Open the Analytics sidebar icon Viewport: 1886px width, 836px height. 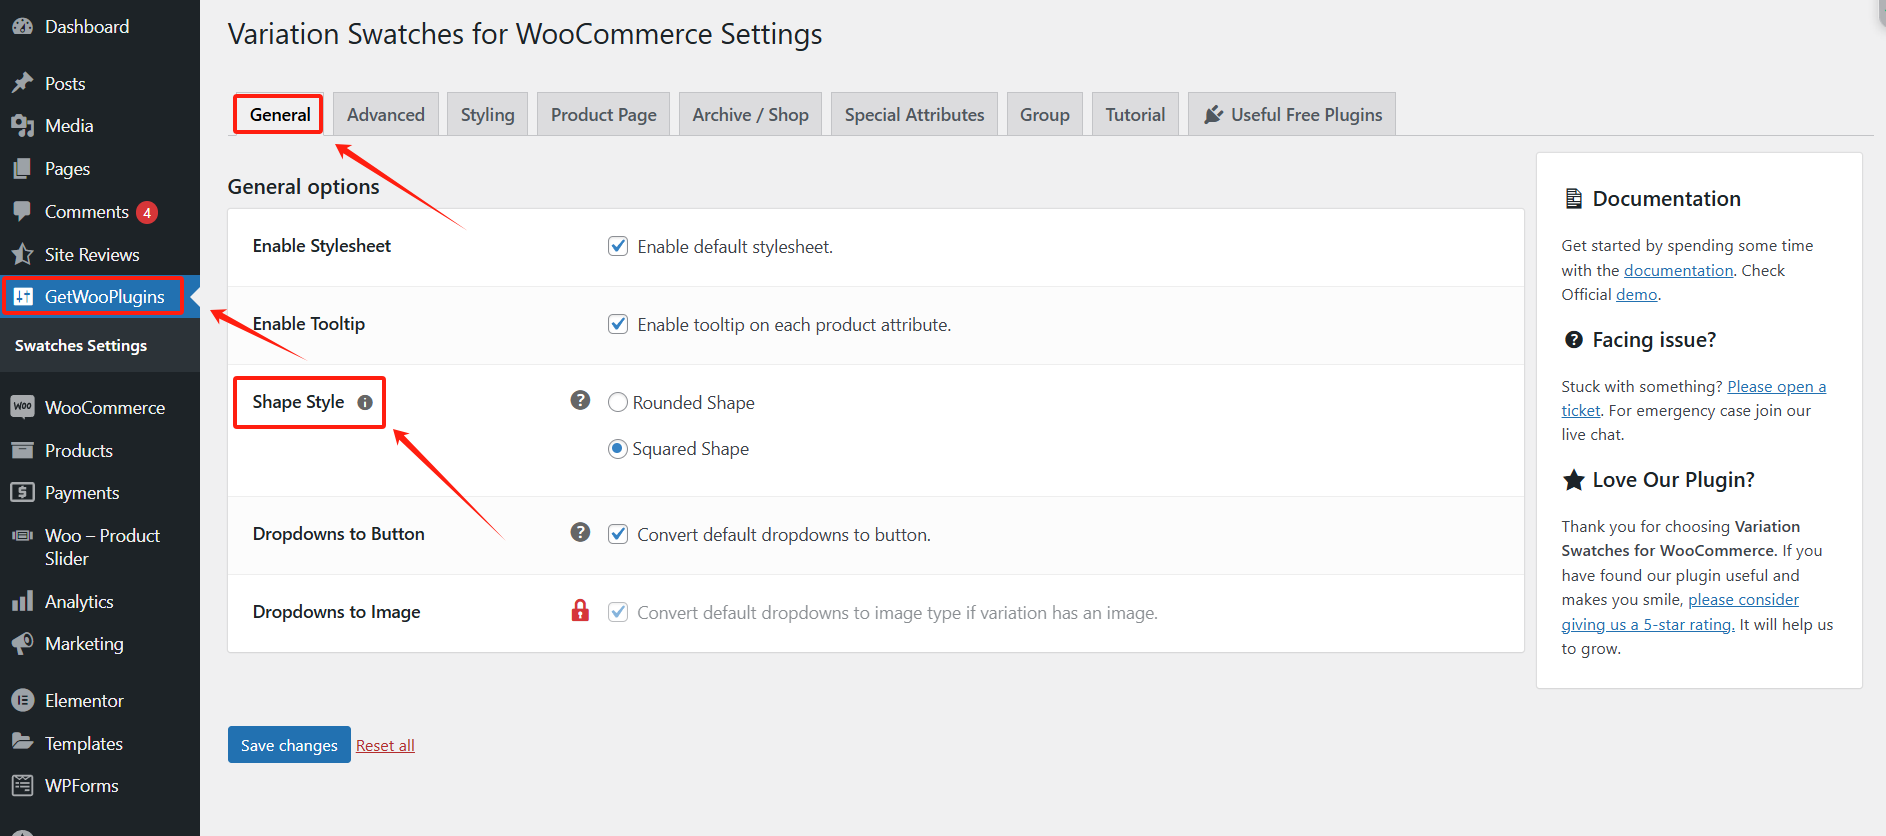click(22, 601)
